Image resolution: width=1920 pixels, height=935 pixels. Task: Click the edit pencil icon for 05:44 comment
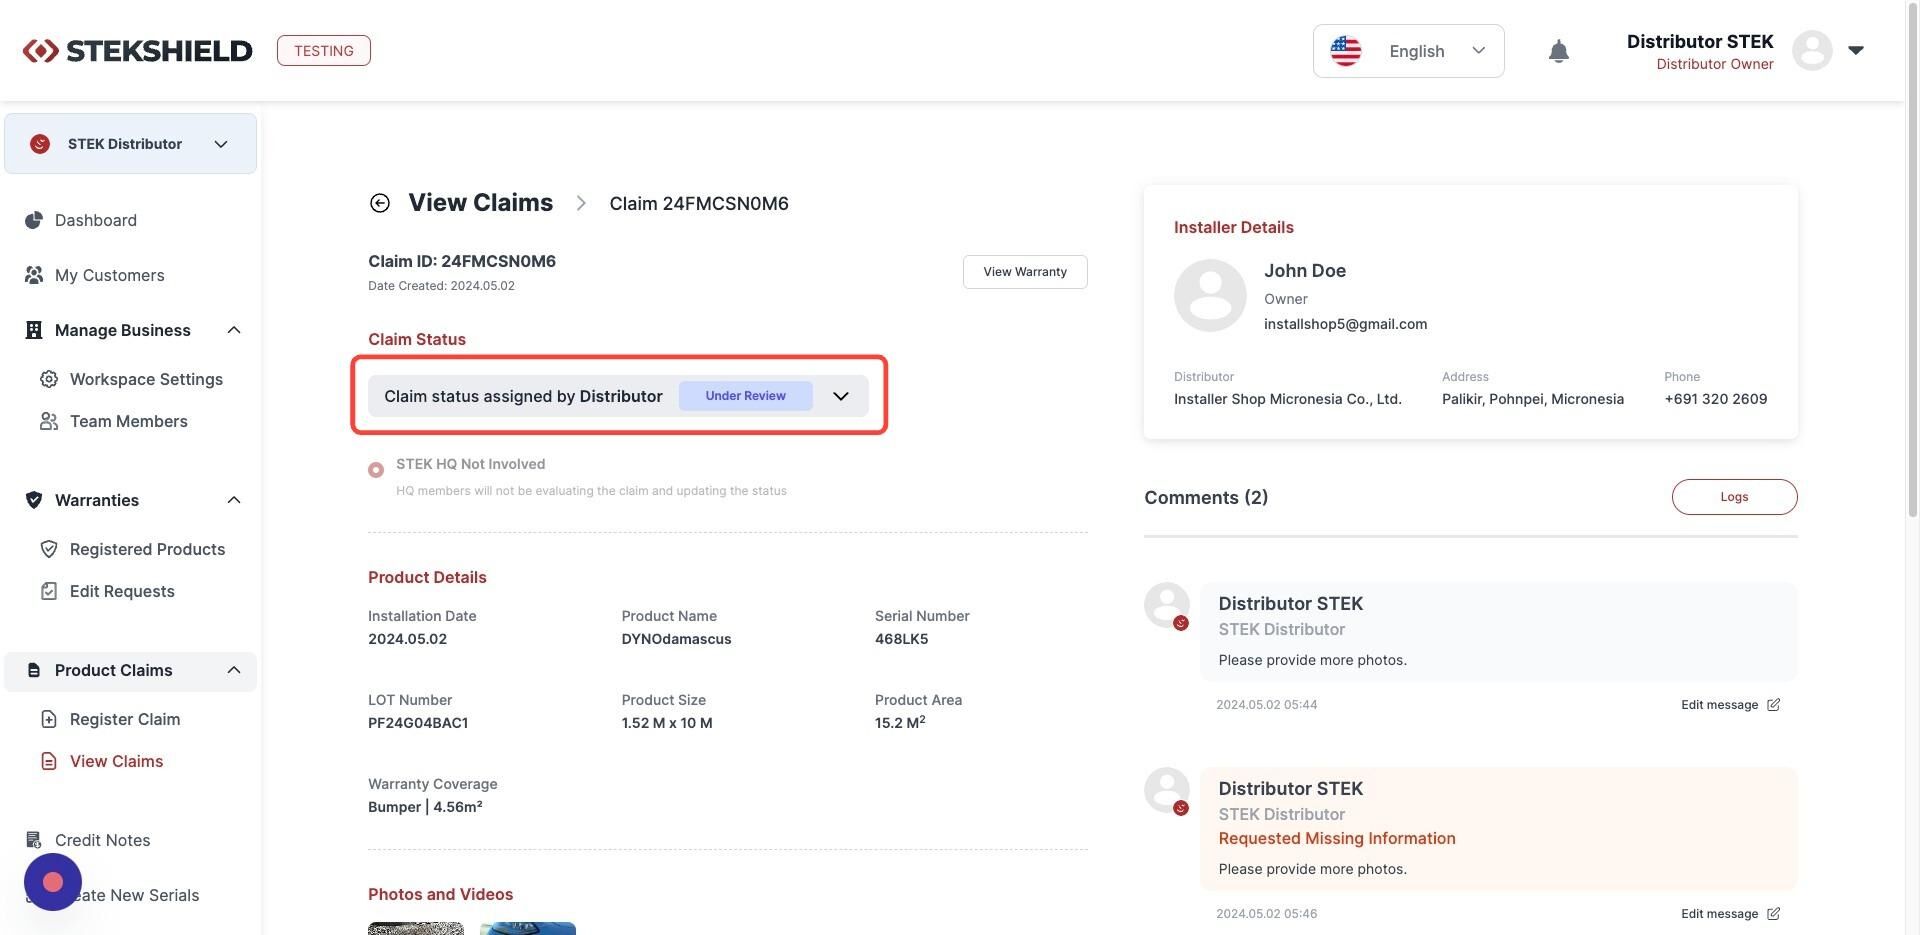tap(1773, 705)
